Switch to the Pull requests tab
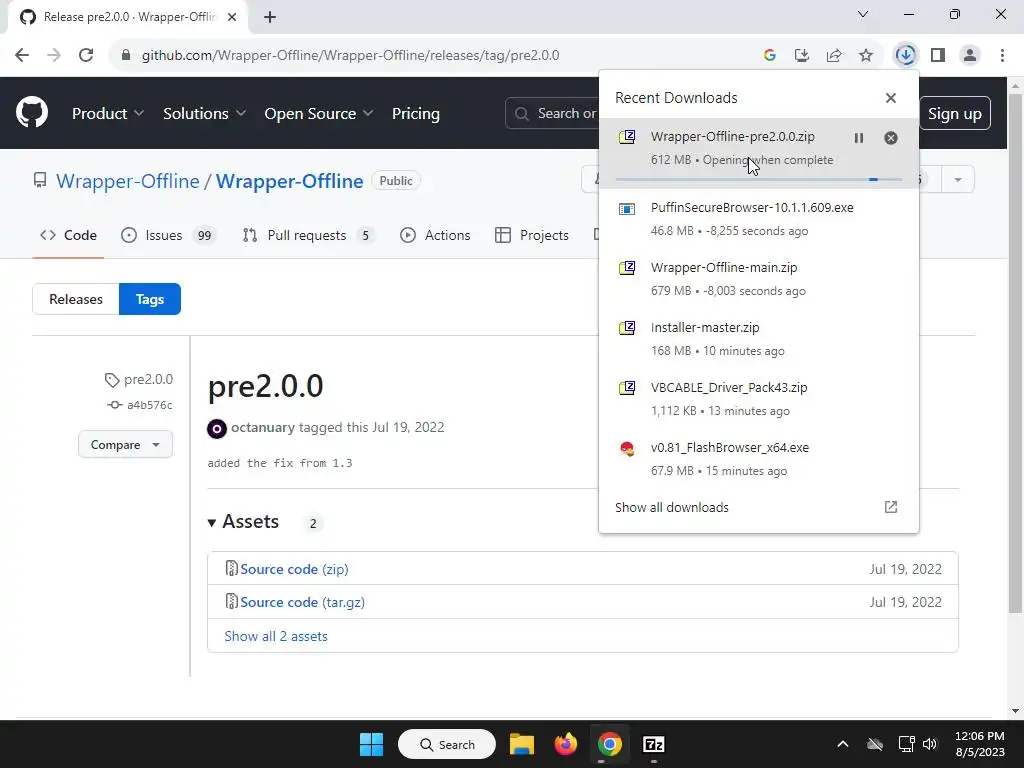Image resolution: width=1024 pixels, height=768 pixels. [x=308, y=235]
